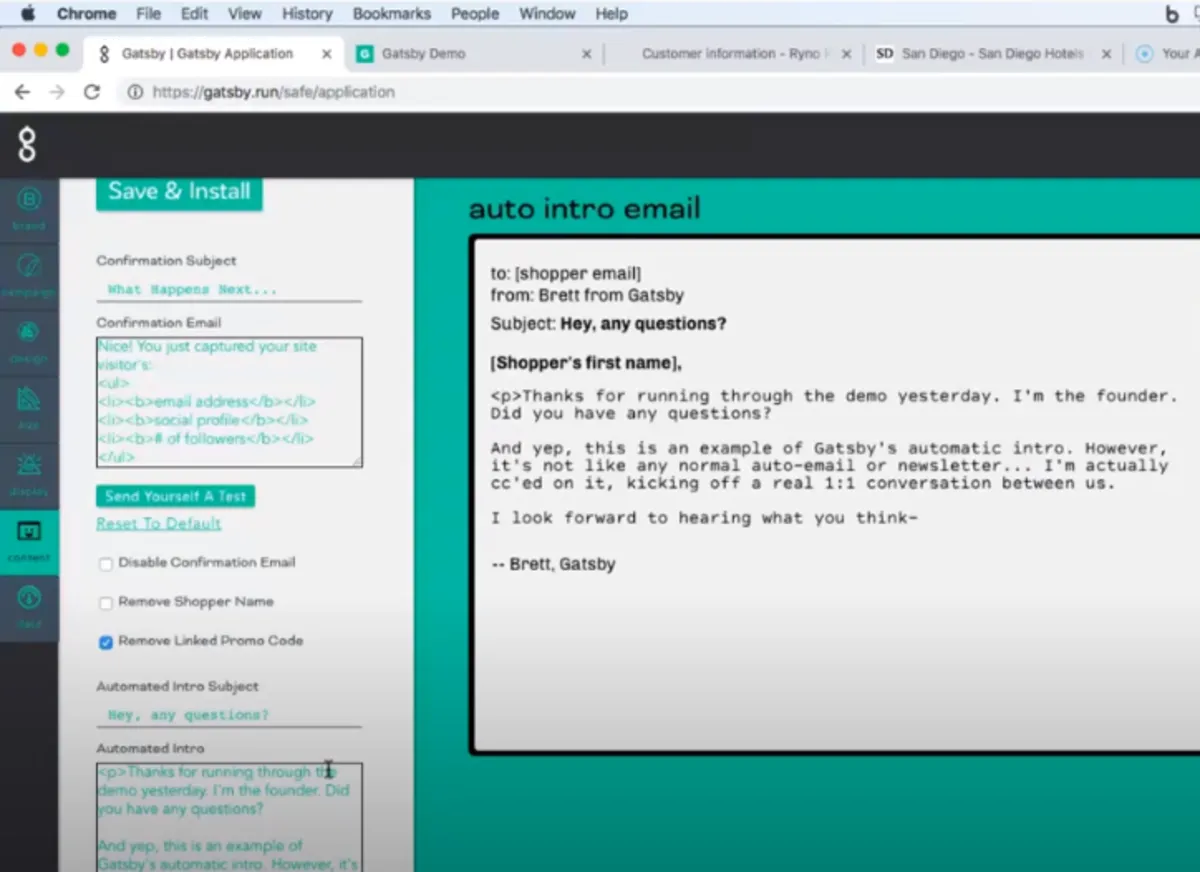Click the browser address bar URL
Image resolution: width=1200 pixels, height=872 pixels.
[x=273, y=92]
